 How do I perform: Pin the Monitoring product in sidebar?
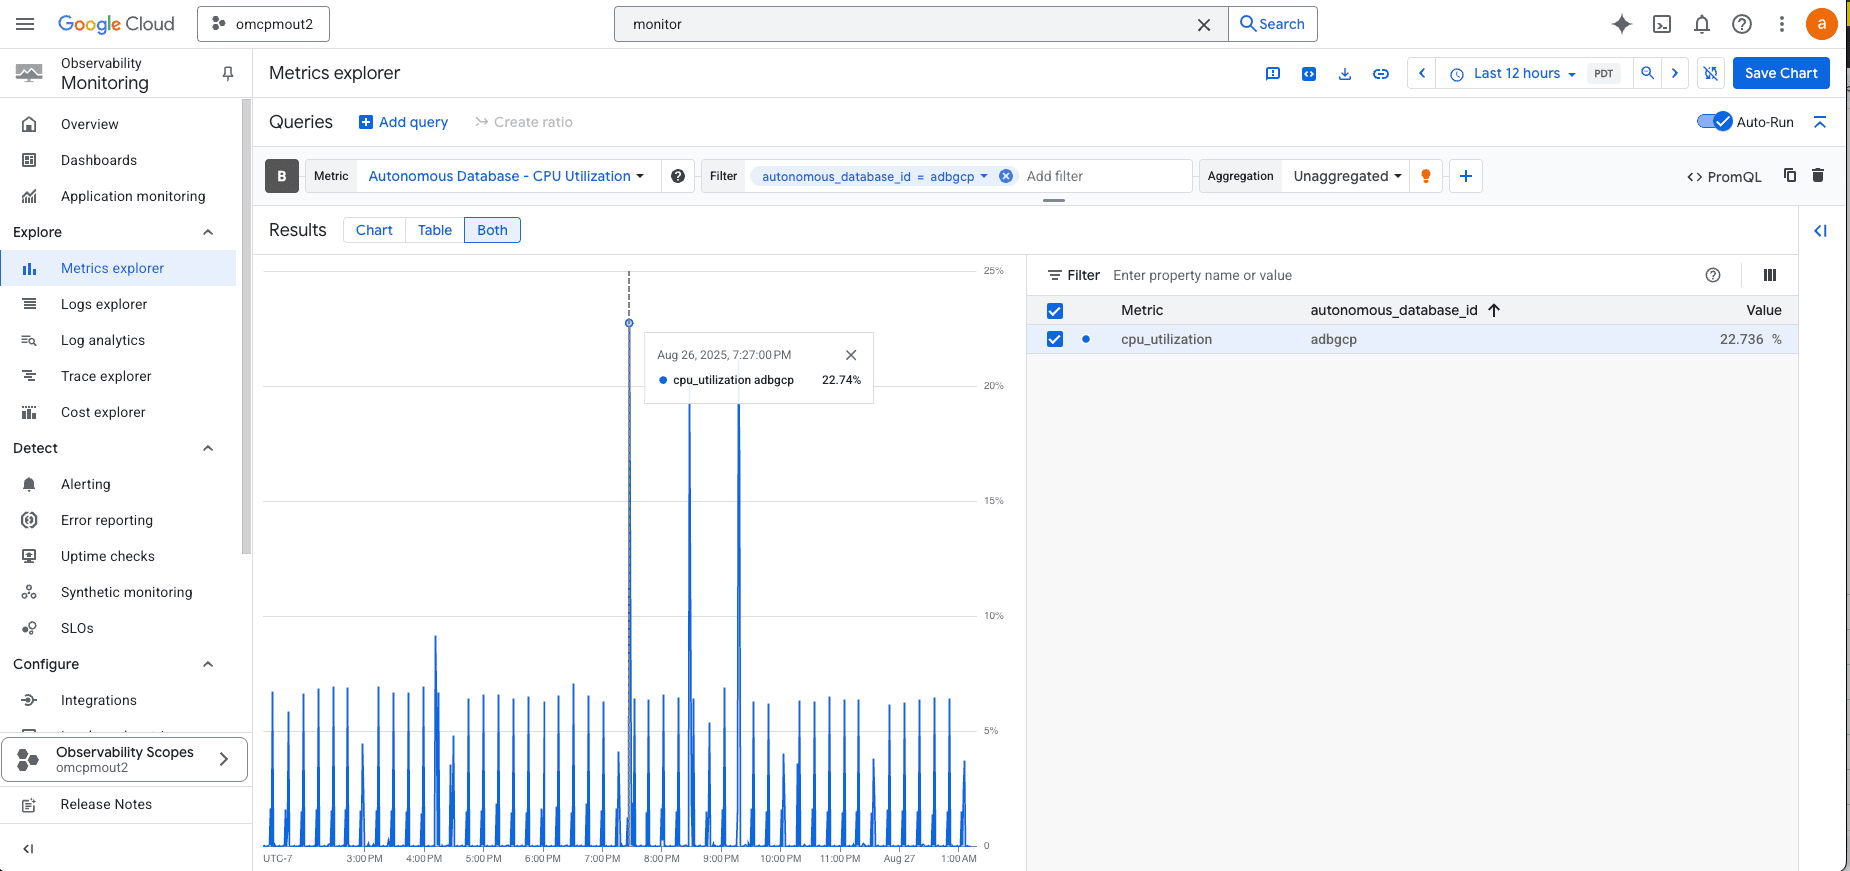228,73
